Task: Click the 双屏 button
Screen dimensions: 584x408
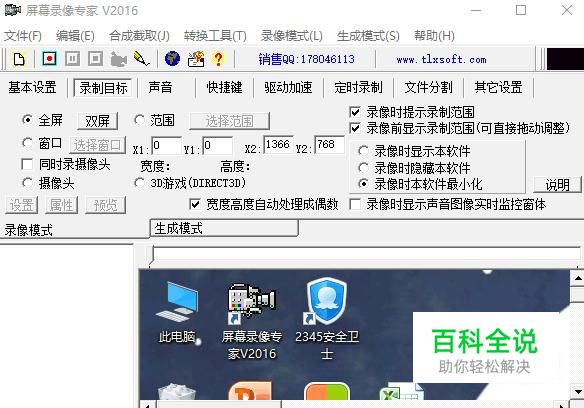Action: (x=98, y=121)
